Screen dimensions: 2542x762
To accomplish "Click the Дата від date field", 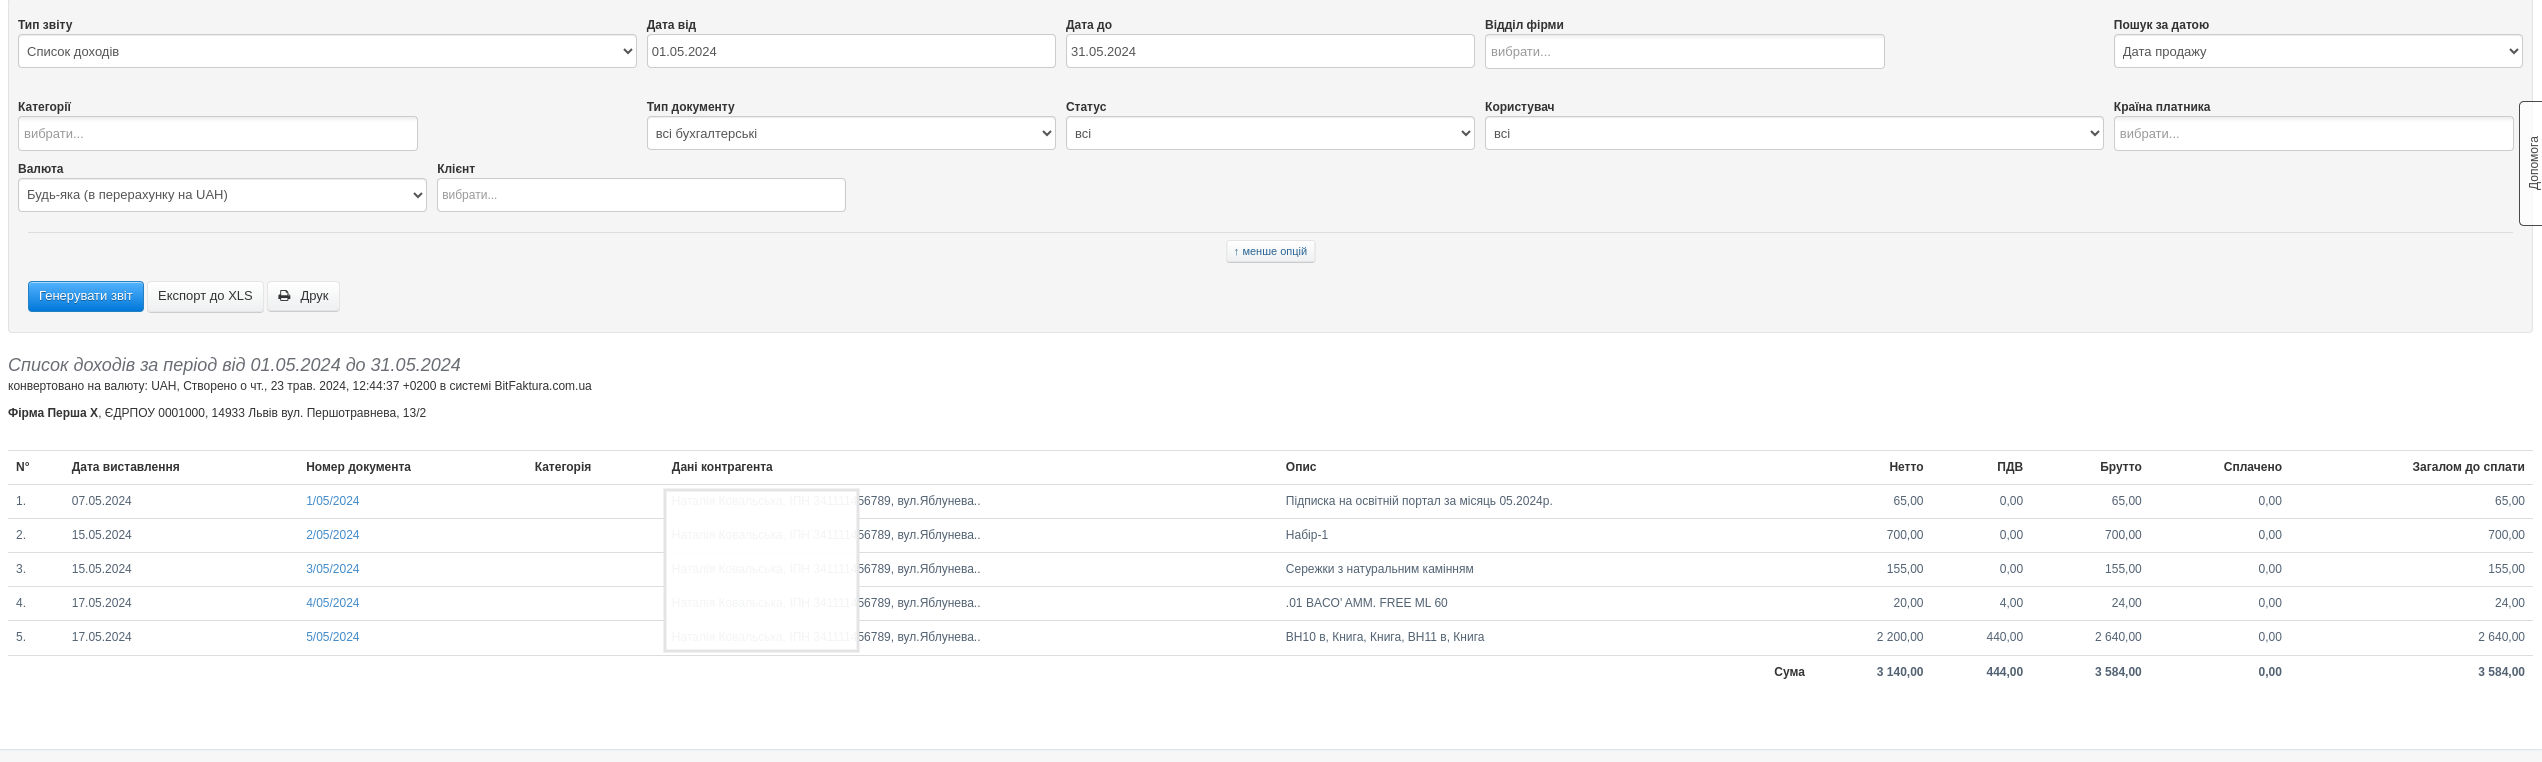I will 850,52.
